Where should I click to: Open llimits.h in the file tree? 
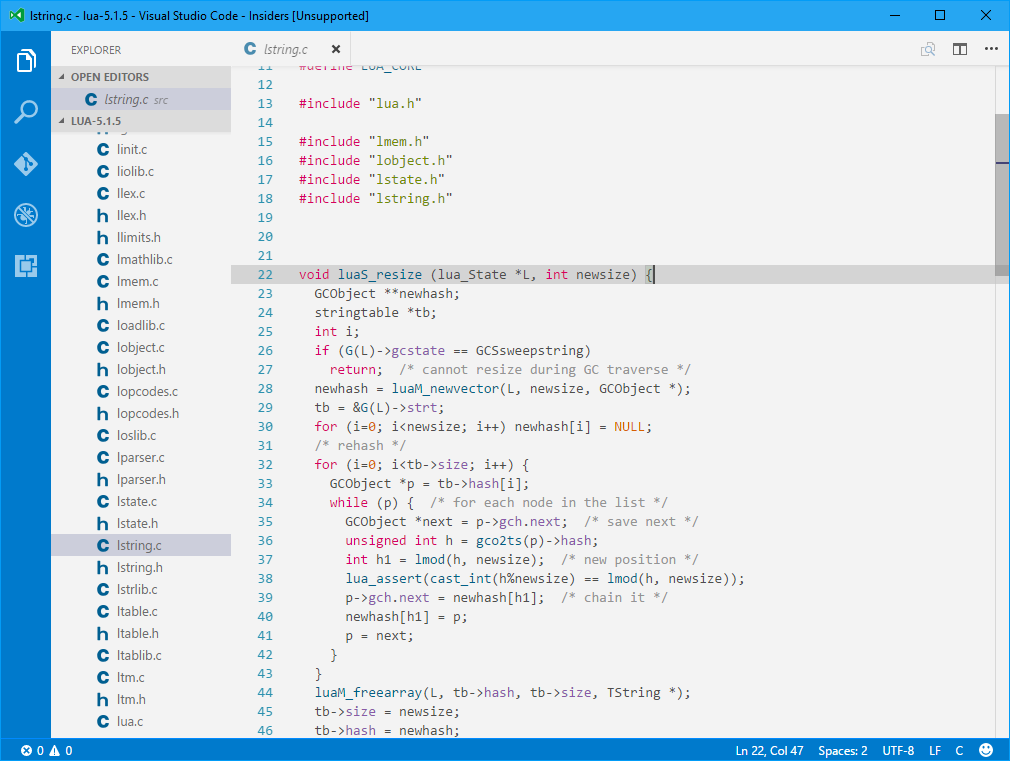coord(141,237)
